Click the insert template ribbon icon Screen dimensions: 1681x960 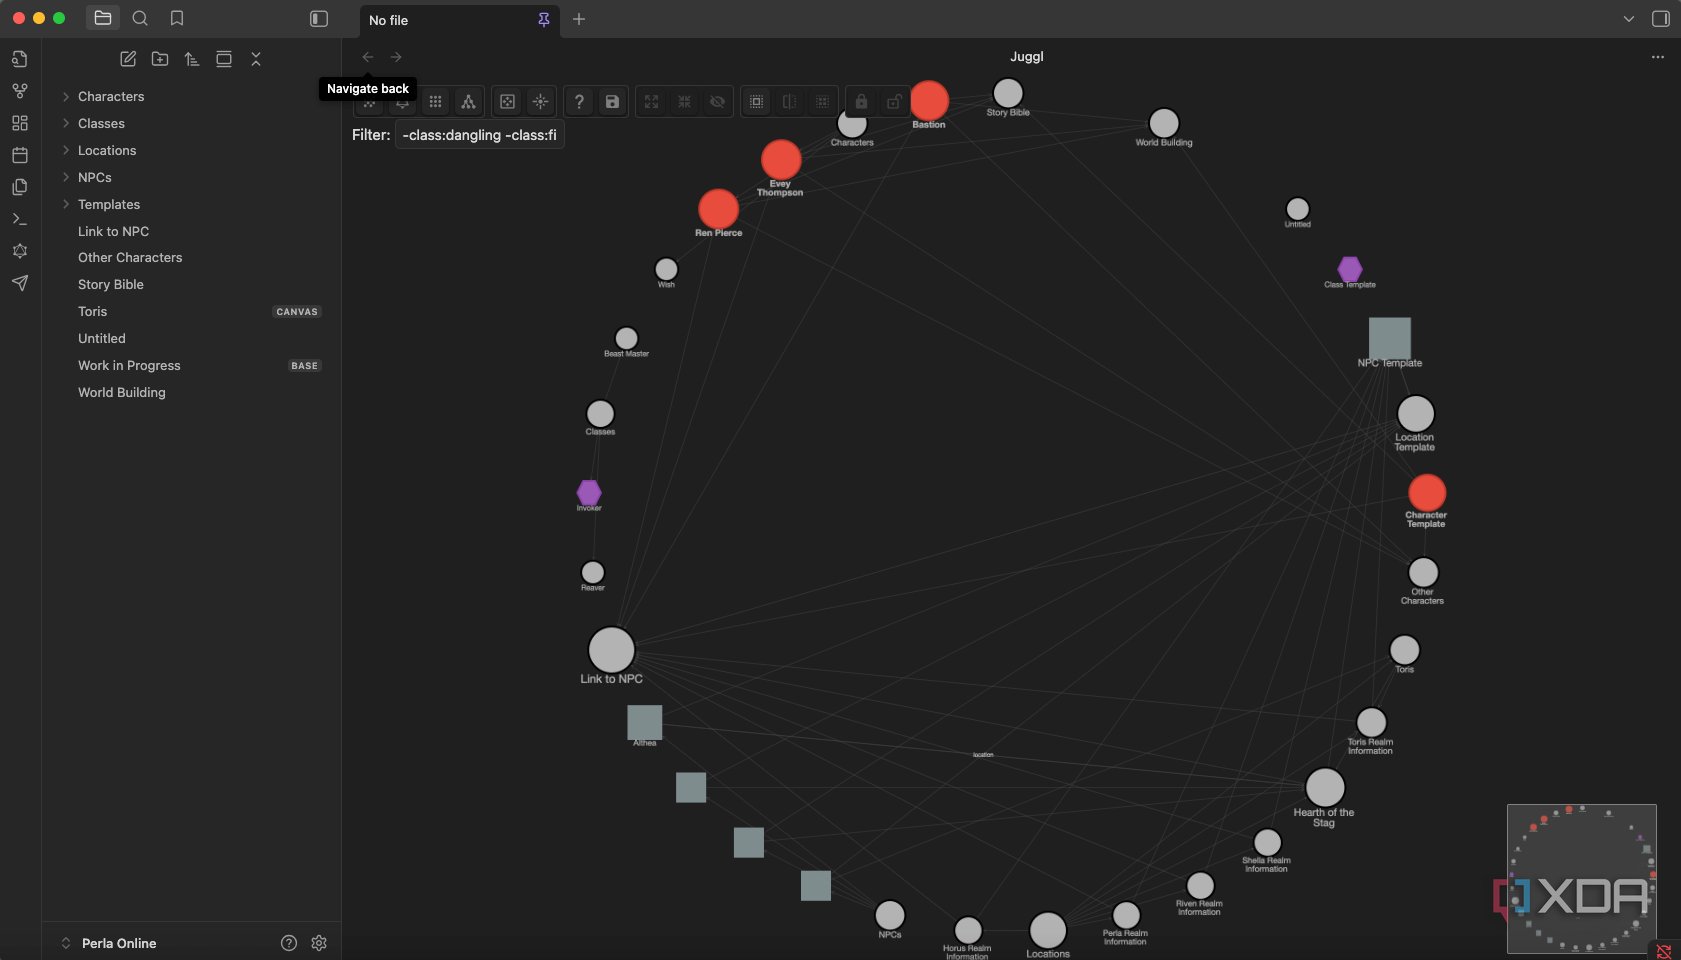click(20, 187)
